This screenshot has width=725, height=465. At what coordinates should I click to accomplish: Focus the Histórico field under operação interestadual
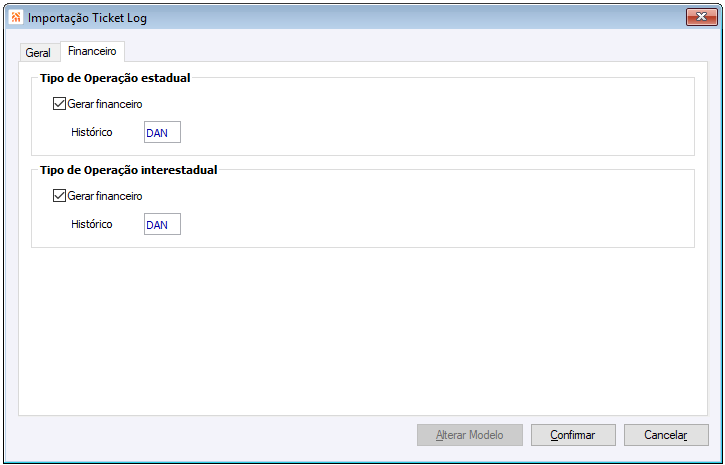pos(162,225)
